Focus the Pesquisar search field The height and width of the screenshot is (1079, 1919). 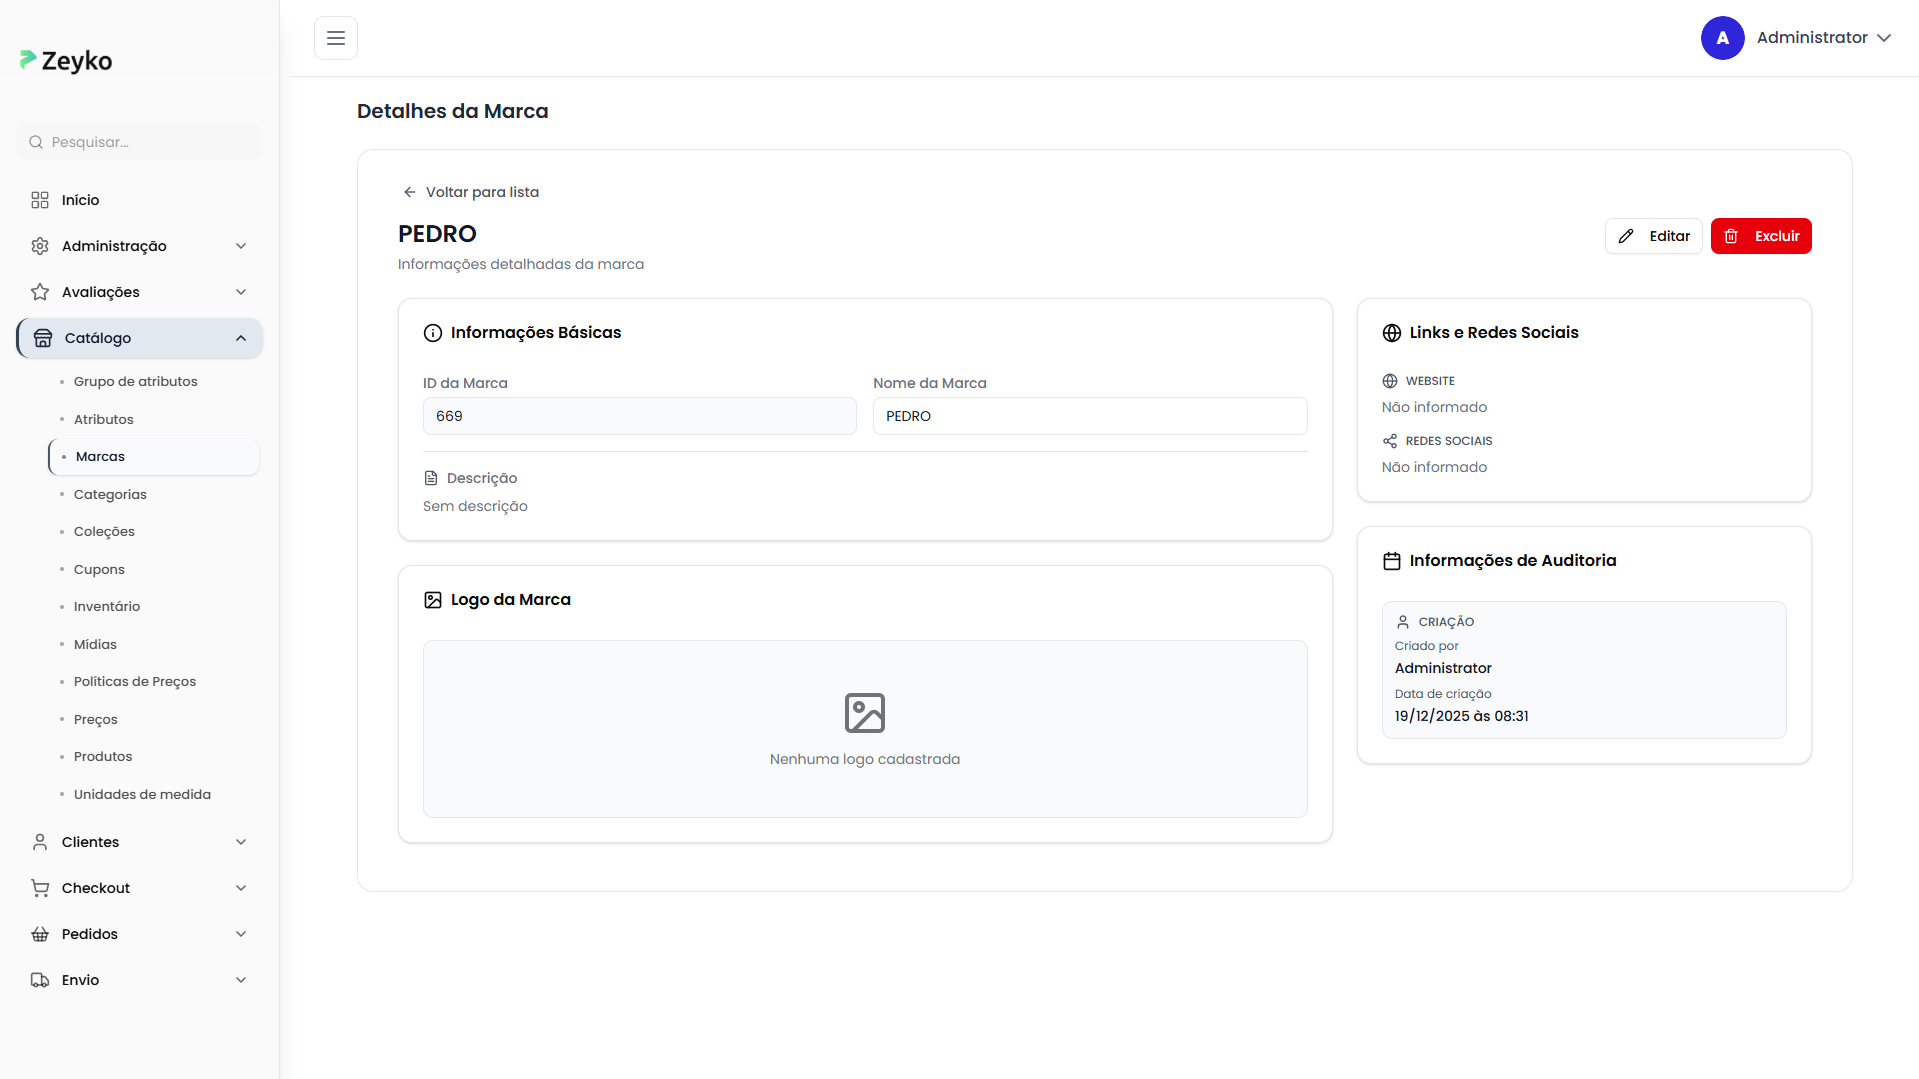[150, 142]
